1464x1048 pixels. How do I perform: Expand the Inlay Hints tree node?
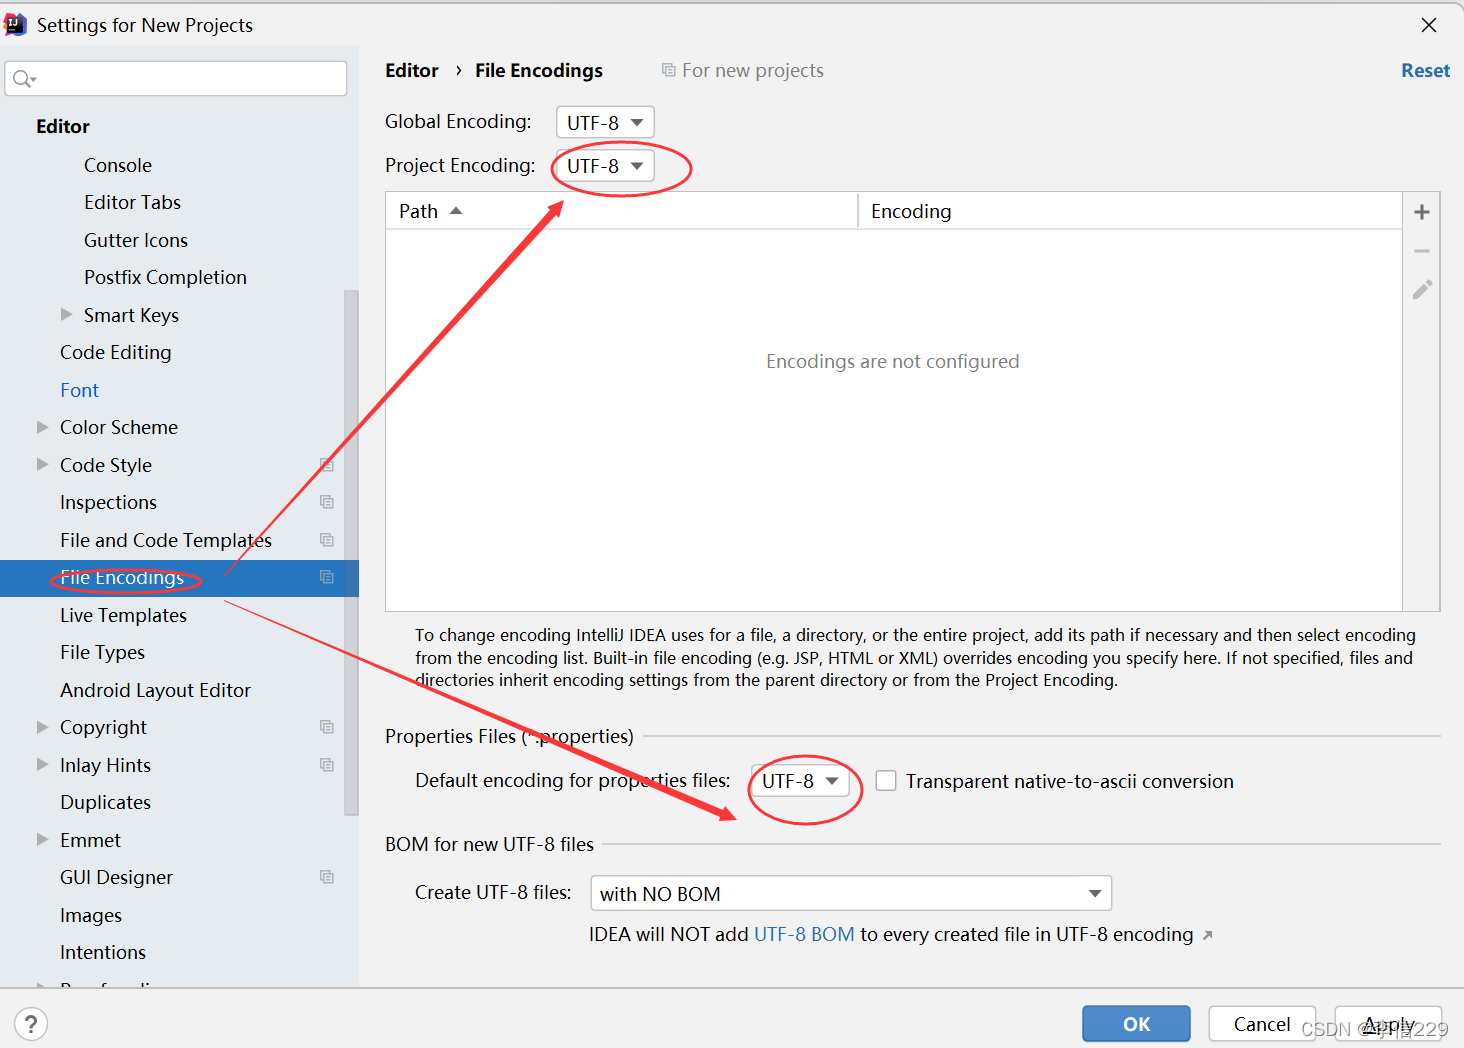(43, 764)
